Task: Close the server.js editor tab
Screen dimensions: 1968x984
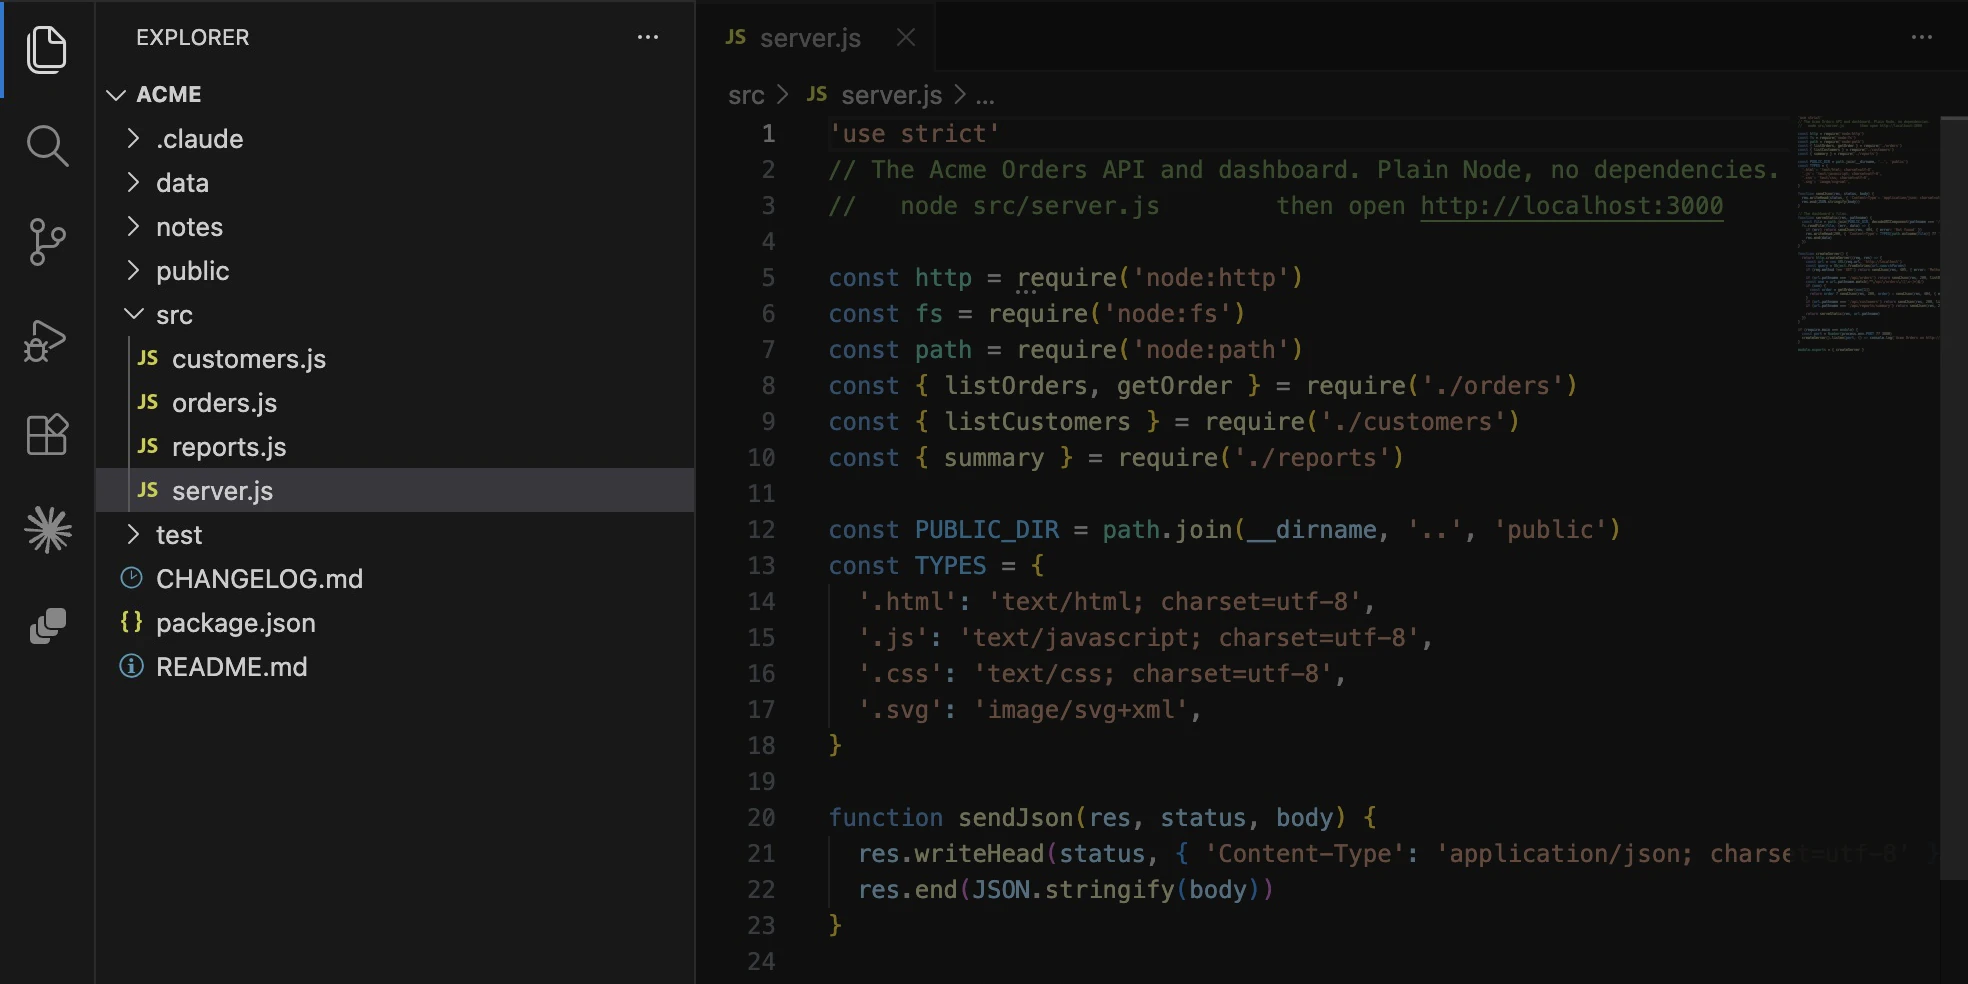Action: 906,38
